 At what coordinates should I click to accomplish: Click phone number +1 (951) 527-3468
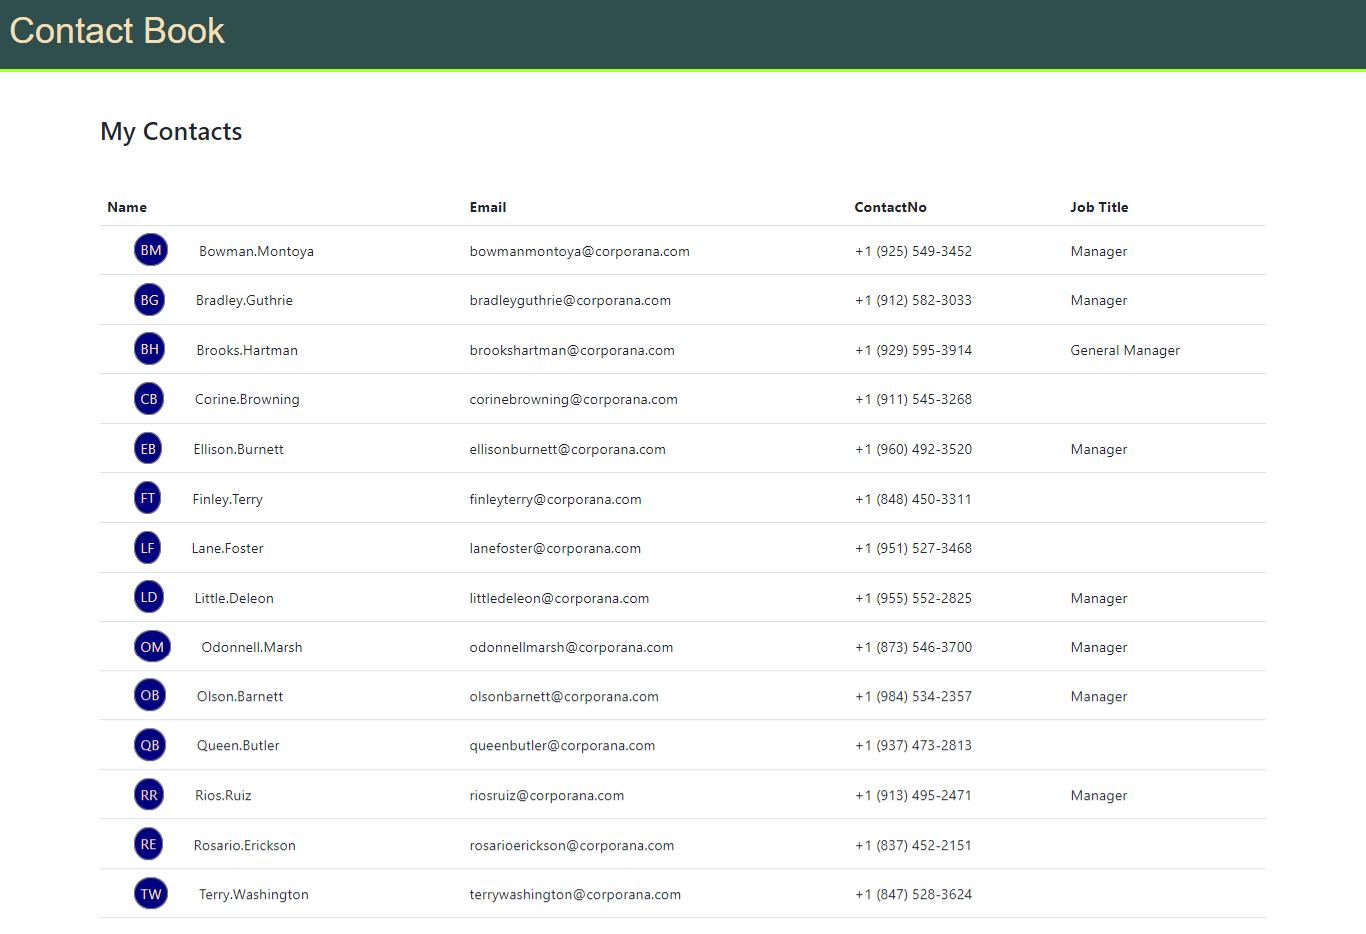(x=913, y=548)
